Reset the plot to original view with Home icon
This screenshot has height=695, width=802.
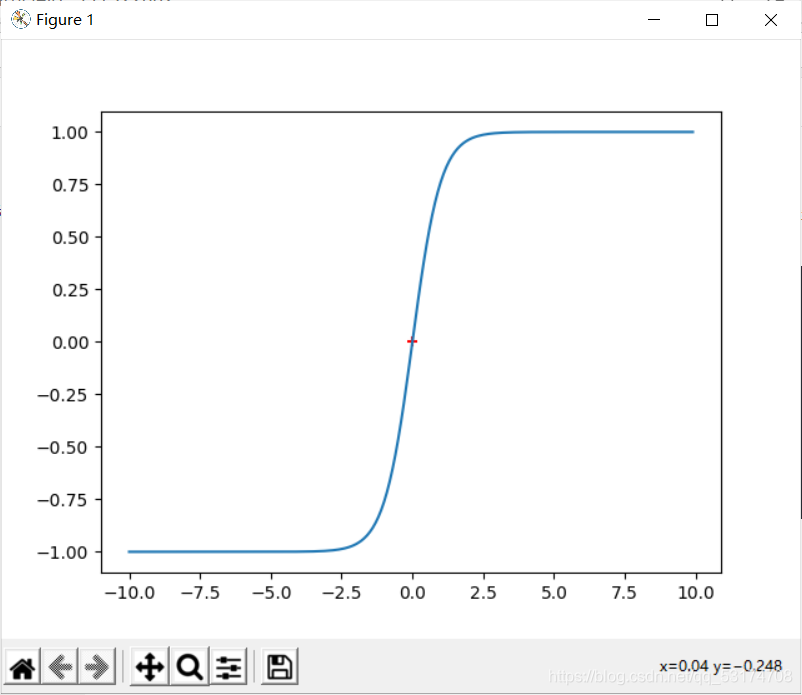point(23,667)
